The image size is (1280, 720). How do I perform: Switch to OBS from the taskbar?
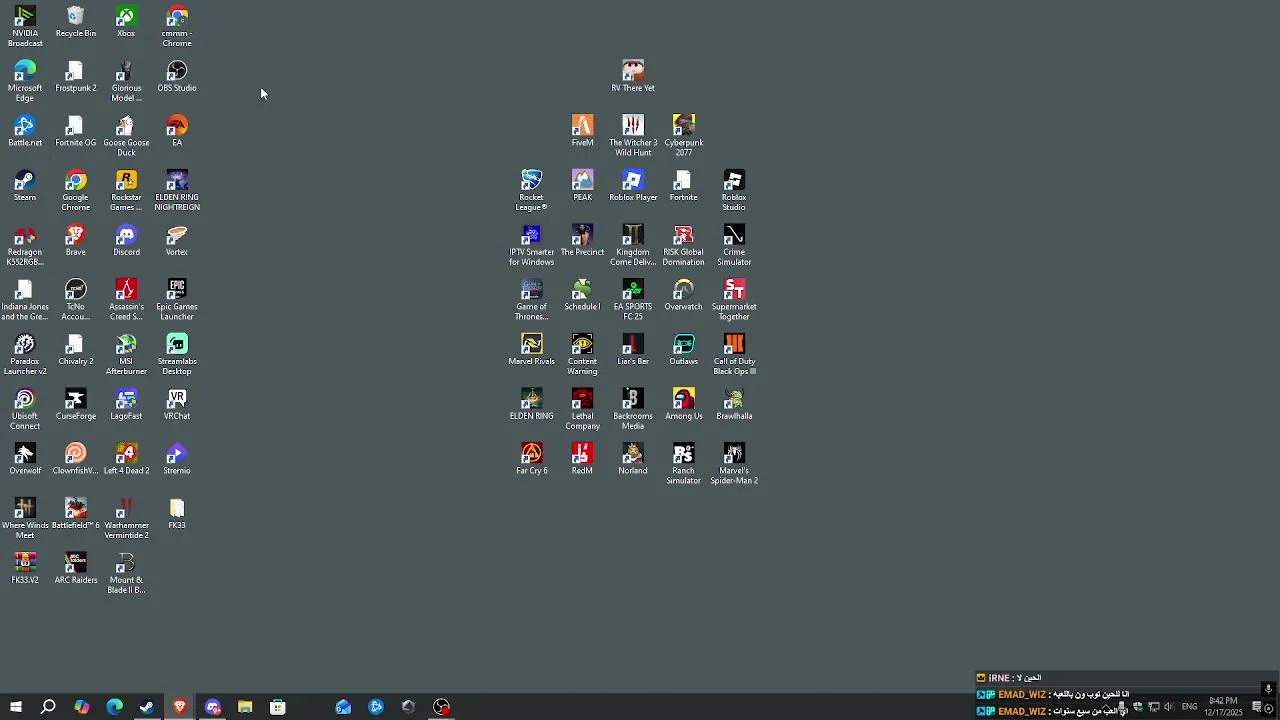[442, 707]
